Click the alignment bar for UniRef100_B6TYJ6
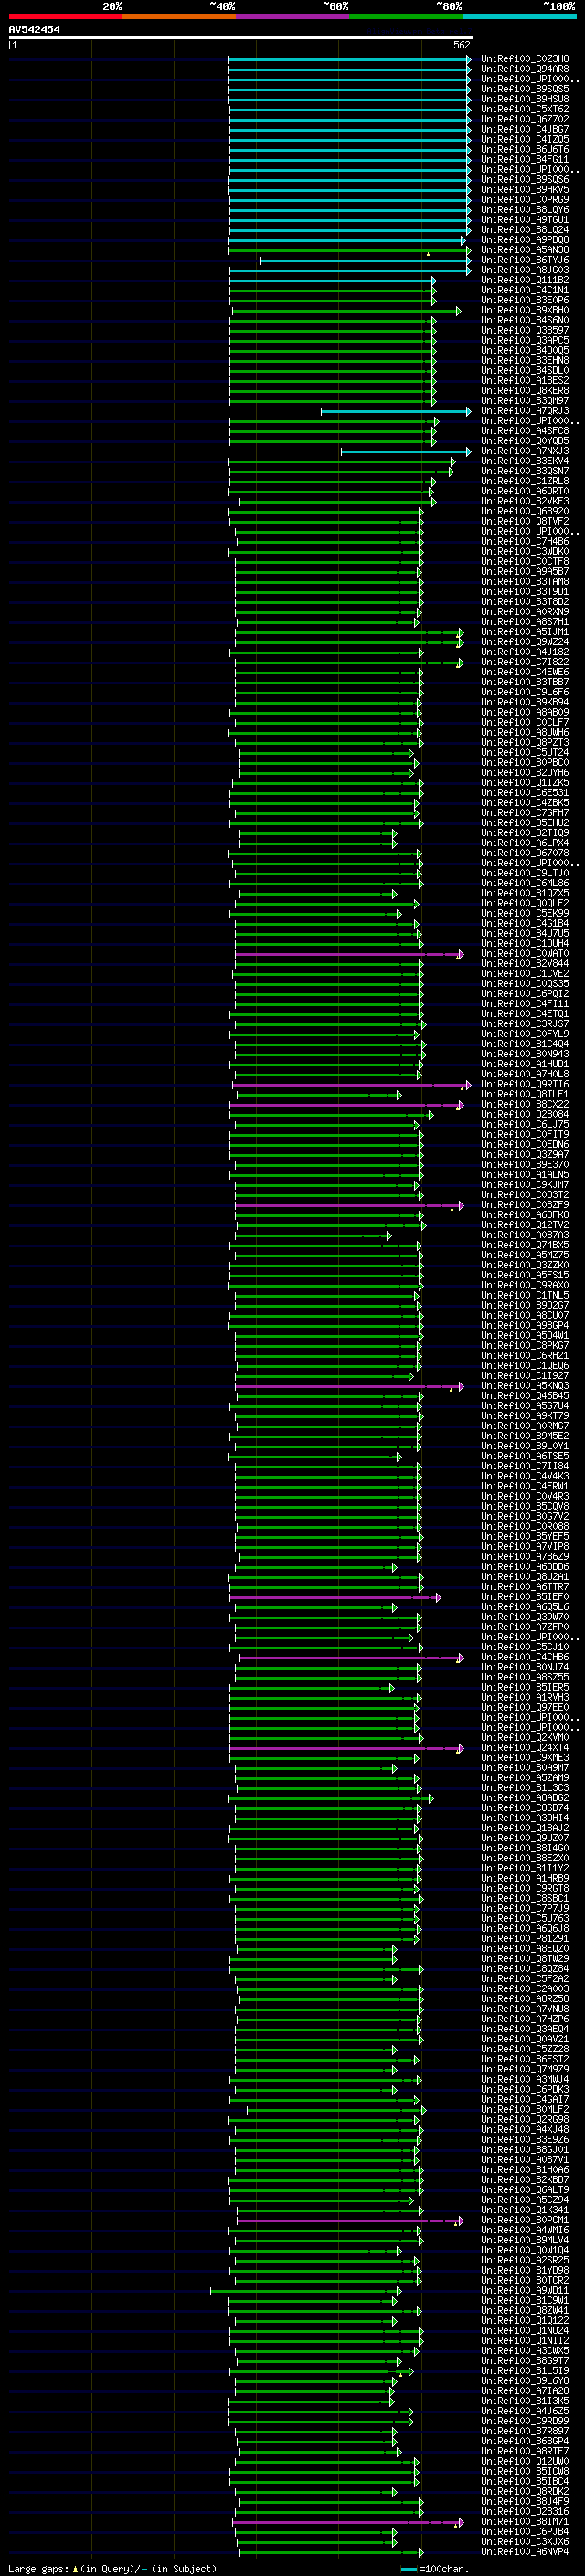 point(364,260)
